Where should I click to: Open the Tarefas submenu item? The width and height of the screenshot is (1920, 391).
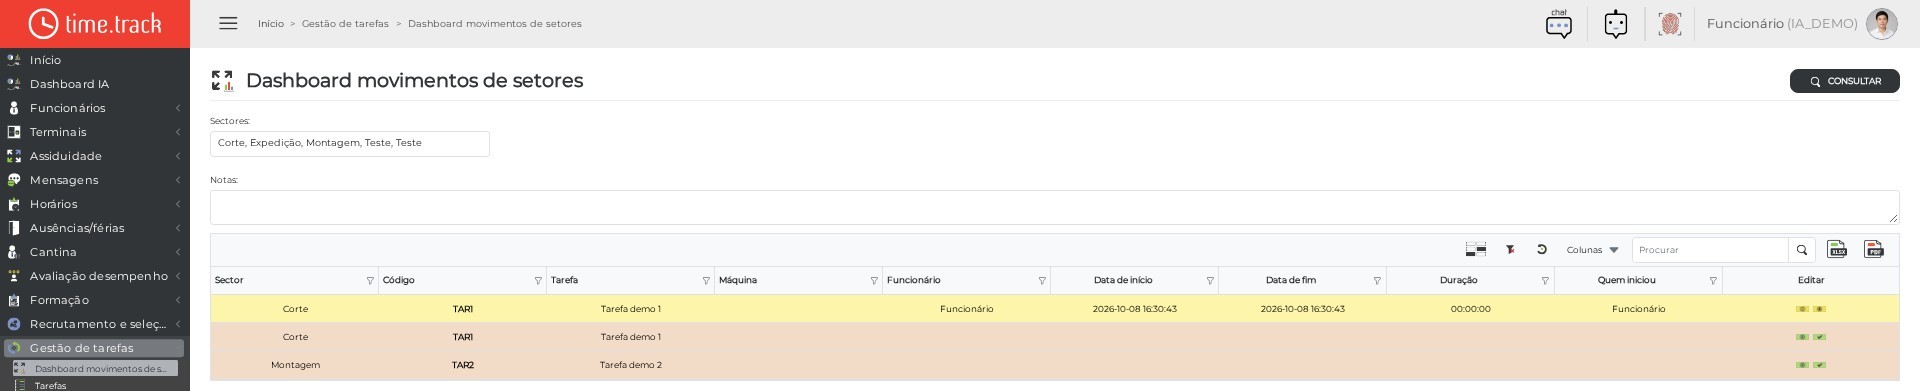50,385
